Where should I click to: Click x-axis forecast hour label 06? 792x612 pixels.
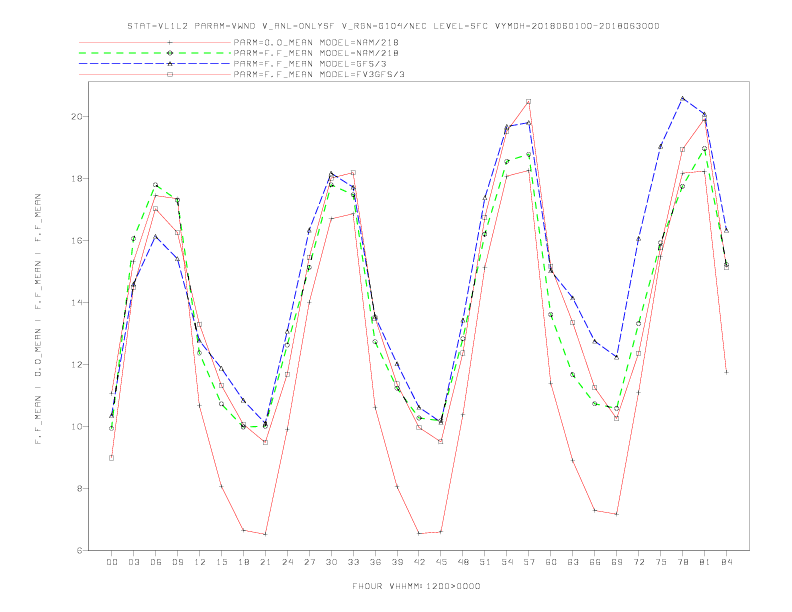(156, 562)
